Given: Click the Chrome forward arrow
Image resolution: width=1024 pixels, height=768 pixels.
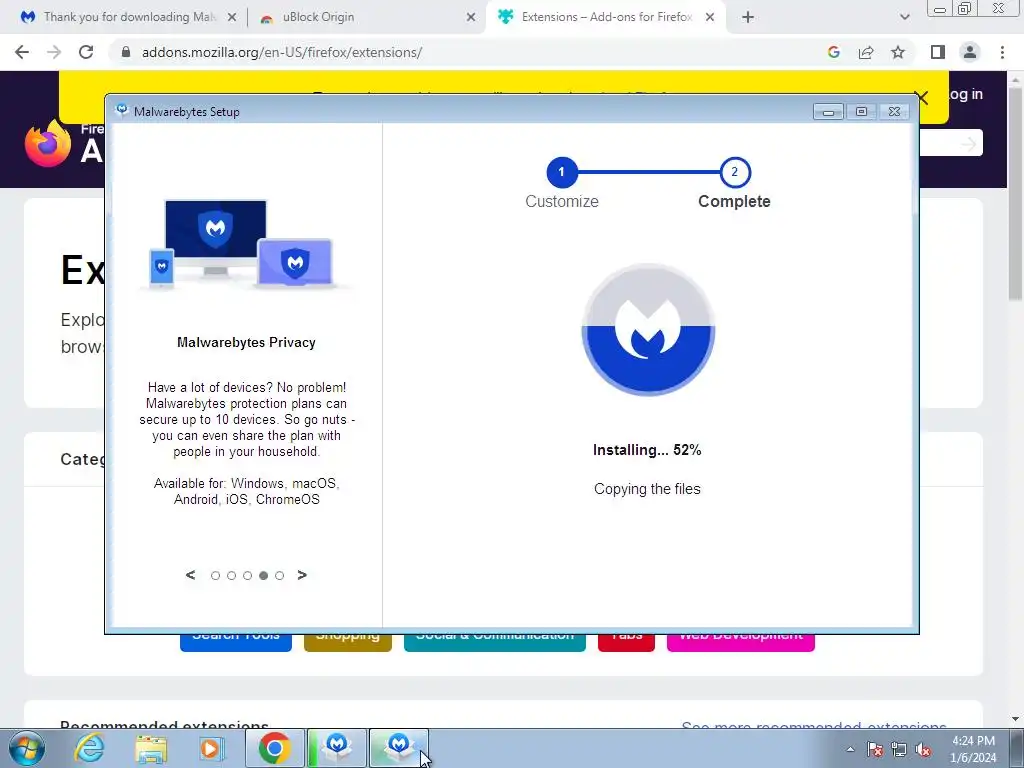Looking at the screenshot, I should pyautogui.click(x=54, y=52).
